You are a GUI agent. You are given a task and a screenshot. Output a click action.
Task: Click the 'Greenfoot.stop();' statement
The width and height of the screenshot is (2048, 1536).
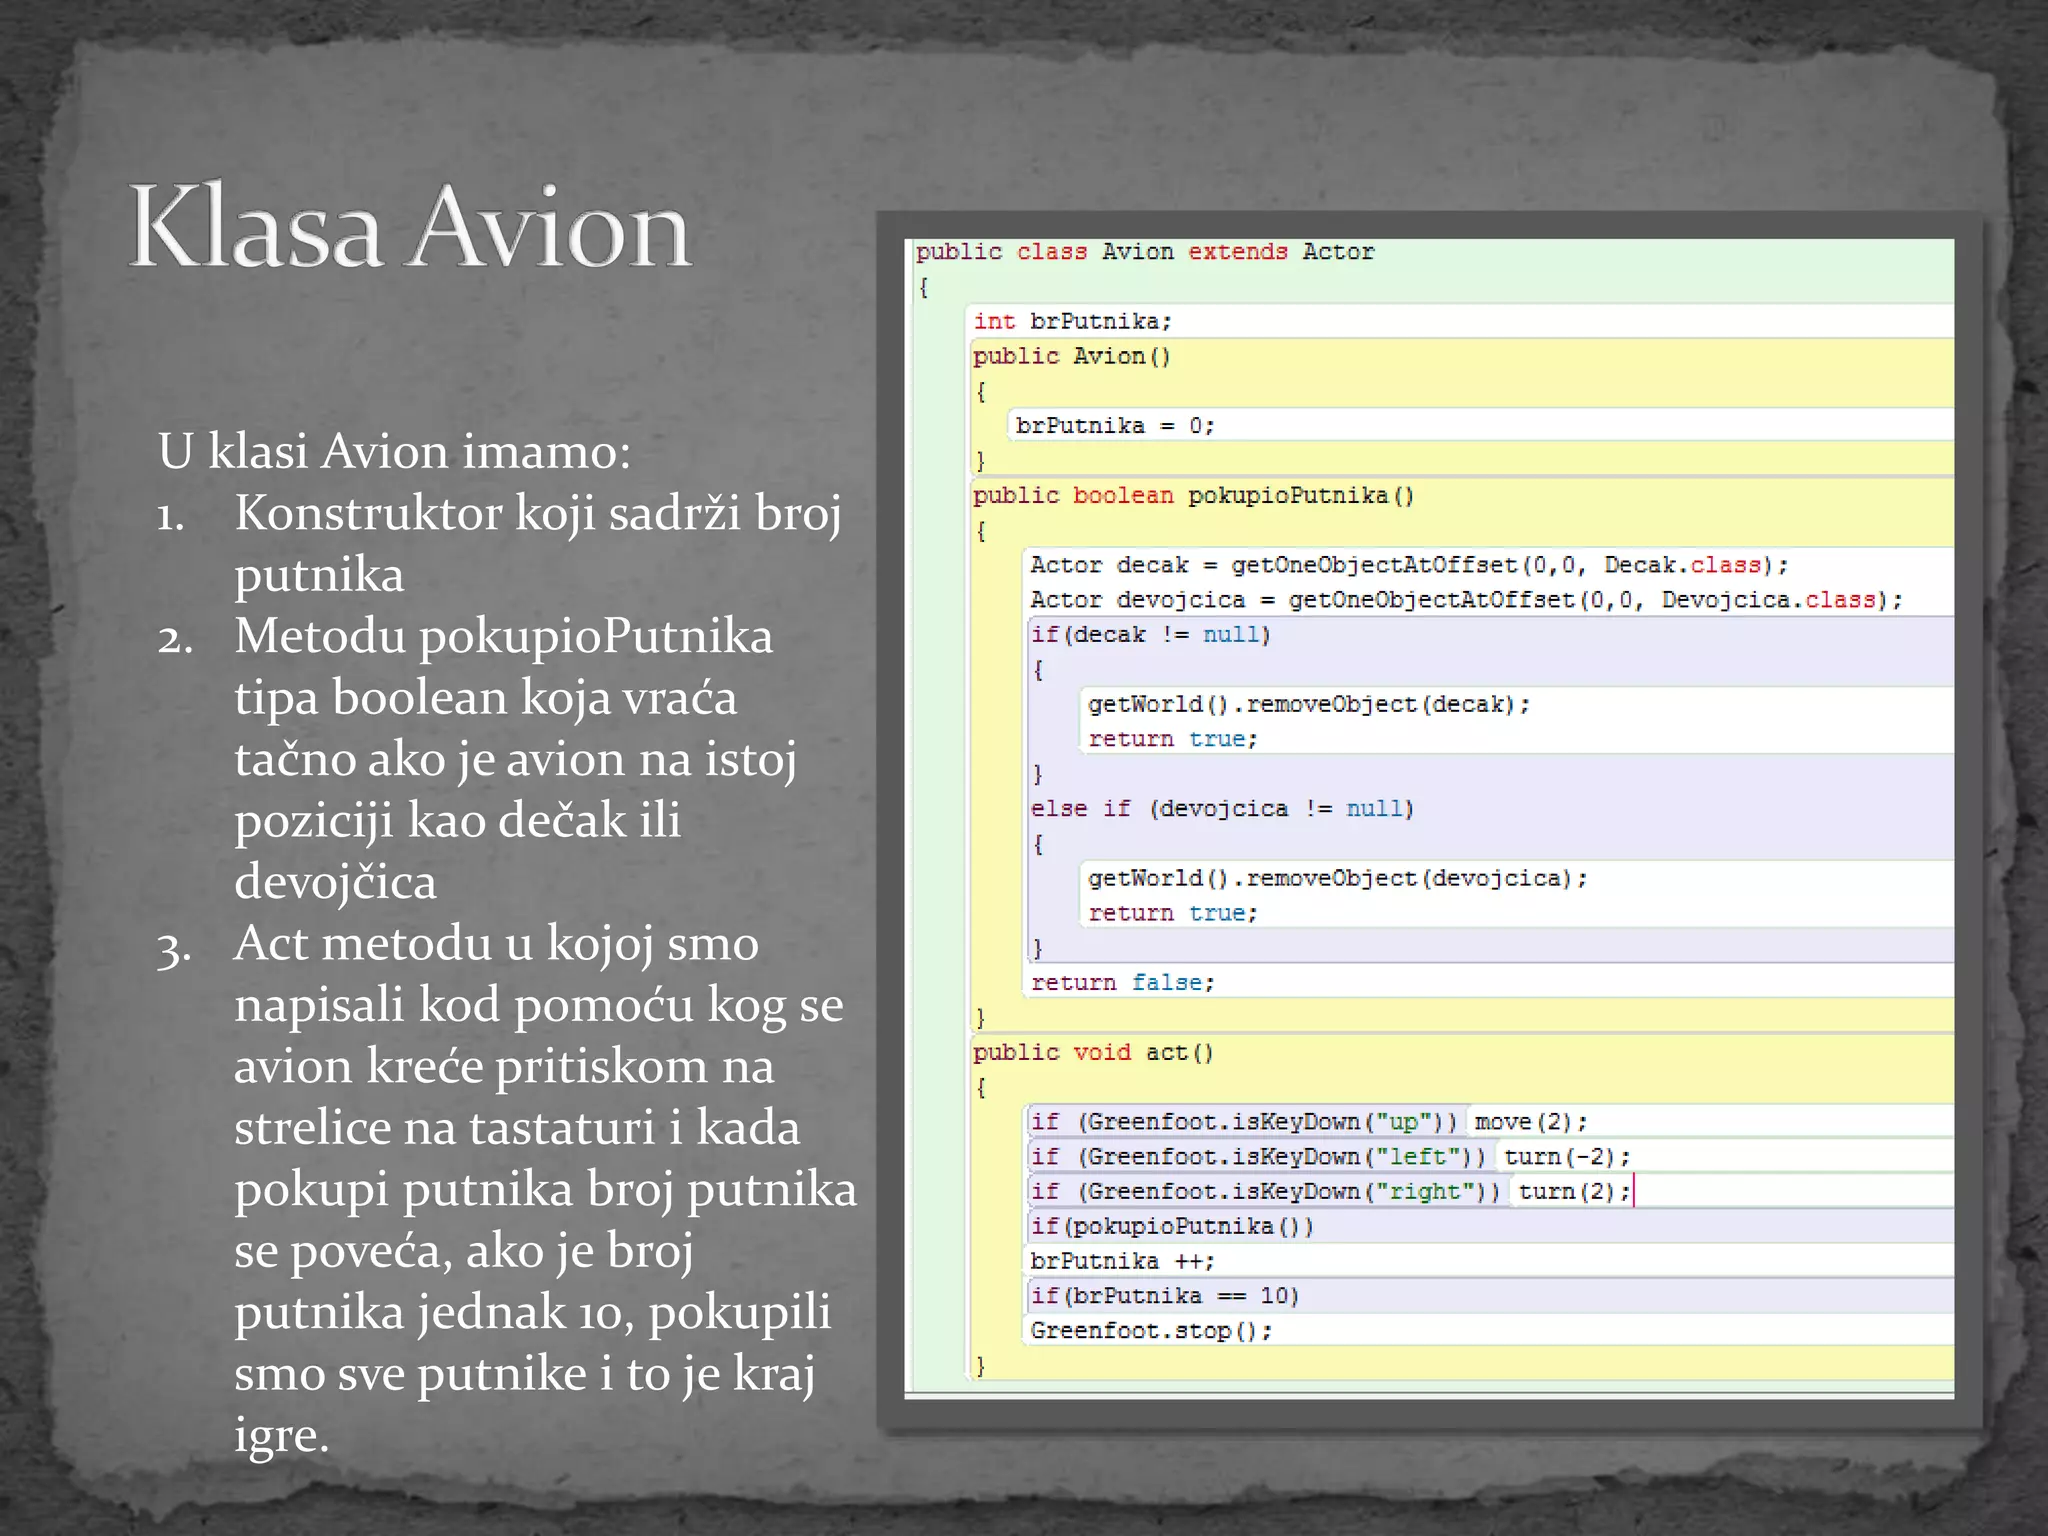point(1150,1331)
